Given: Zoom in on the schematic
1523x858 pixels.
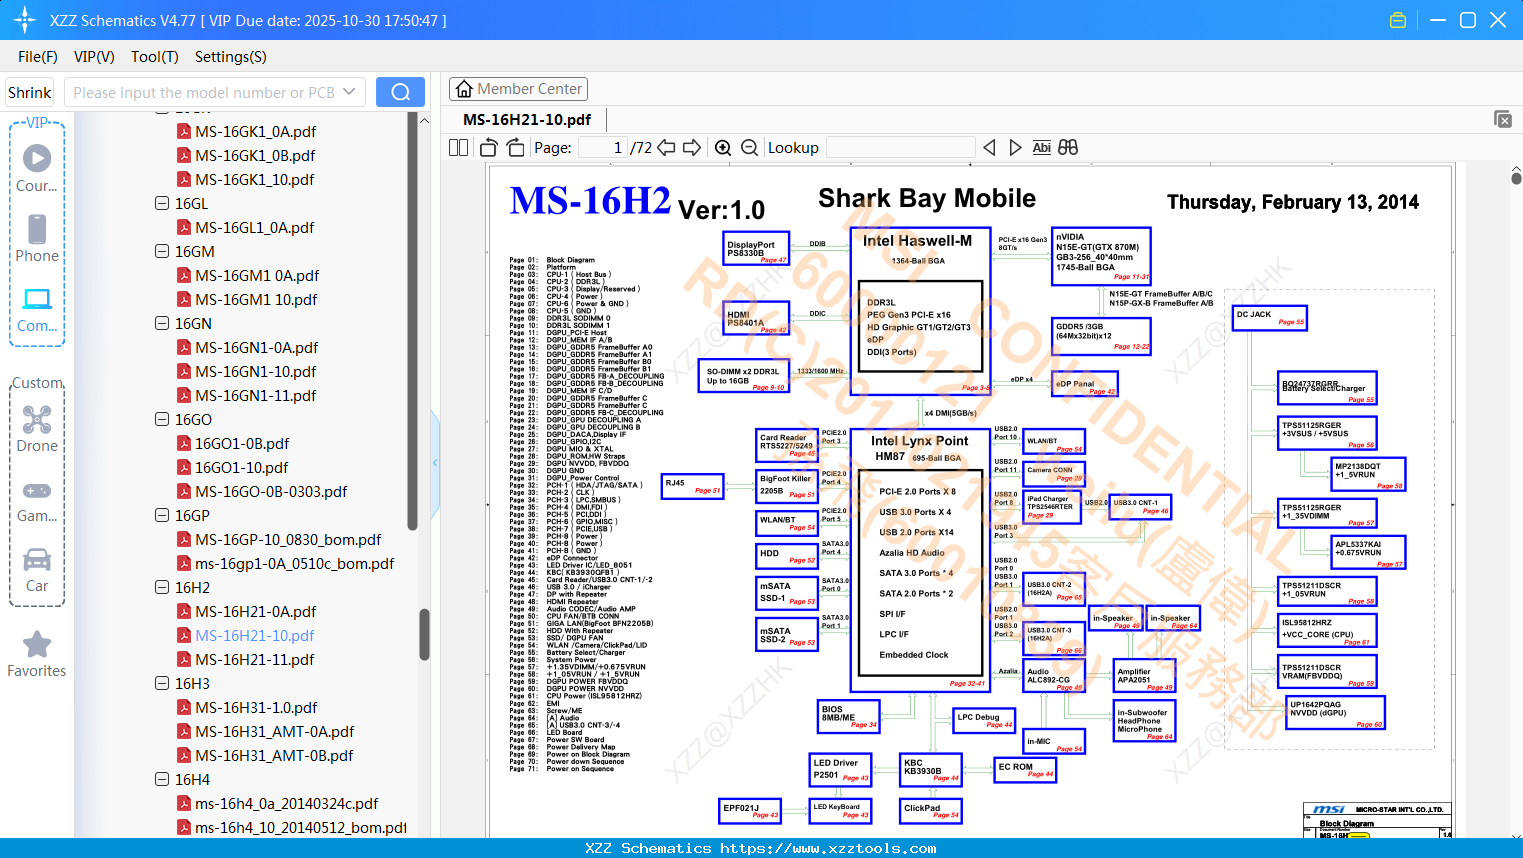Looking at the screenshot, I should tap(723, 148).
